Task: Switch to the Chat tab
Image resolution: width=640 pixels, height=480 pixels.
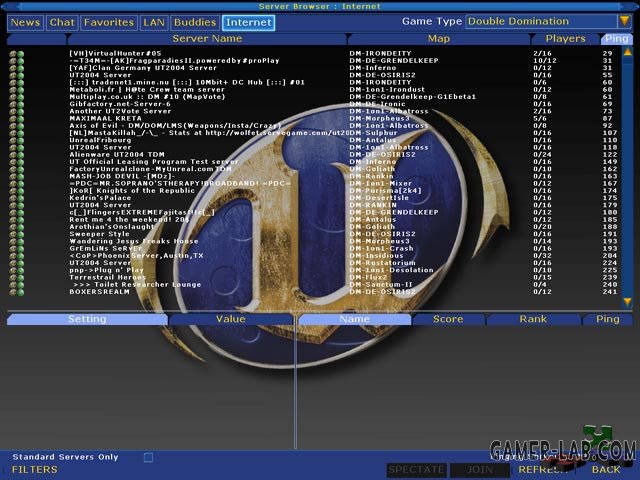Action: coord(62,22)
